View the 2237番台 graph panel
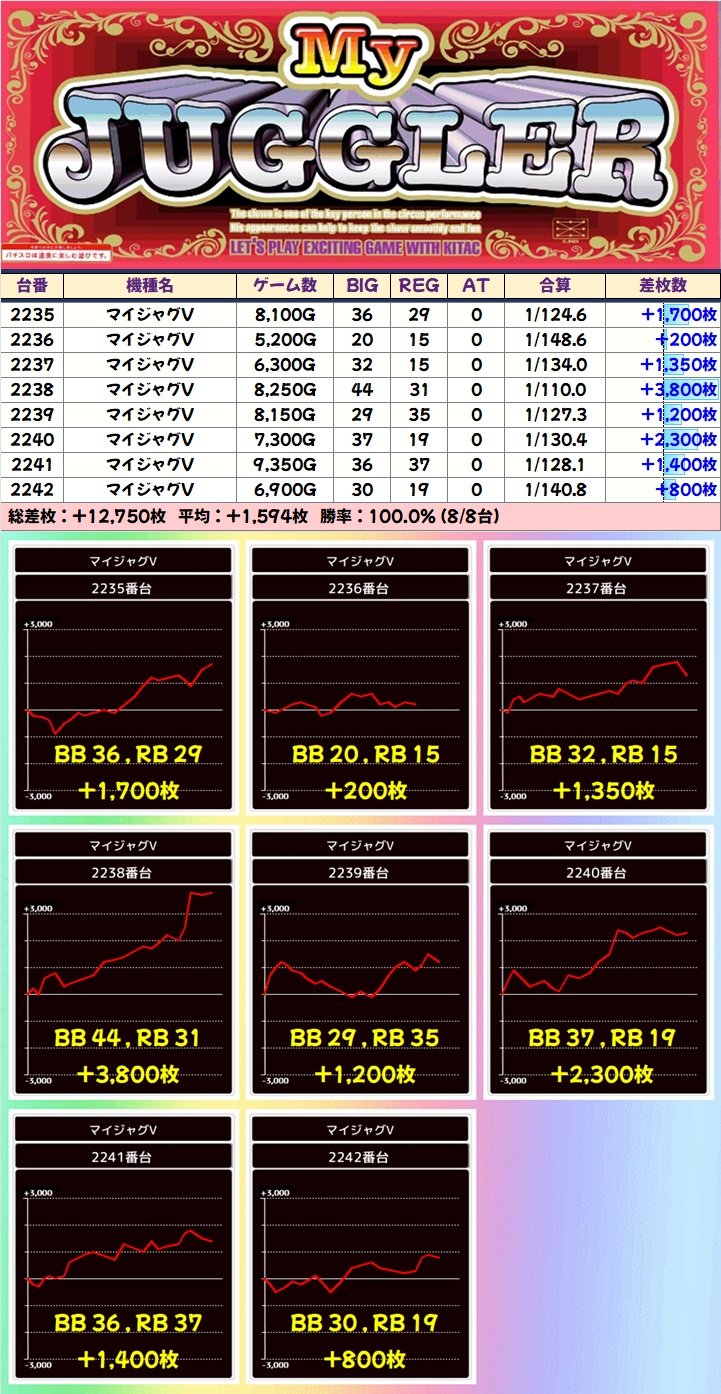This screenshot has width=721, height=1394. 597,690
